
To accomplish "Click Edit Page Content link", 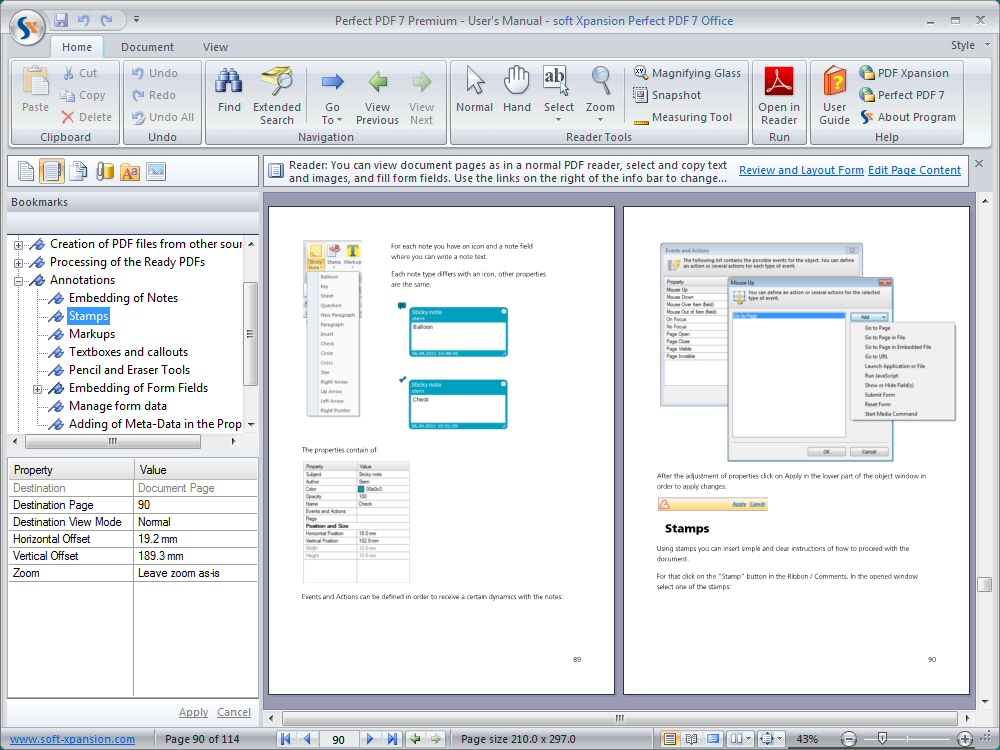I will tap(914, 170).
